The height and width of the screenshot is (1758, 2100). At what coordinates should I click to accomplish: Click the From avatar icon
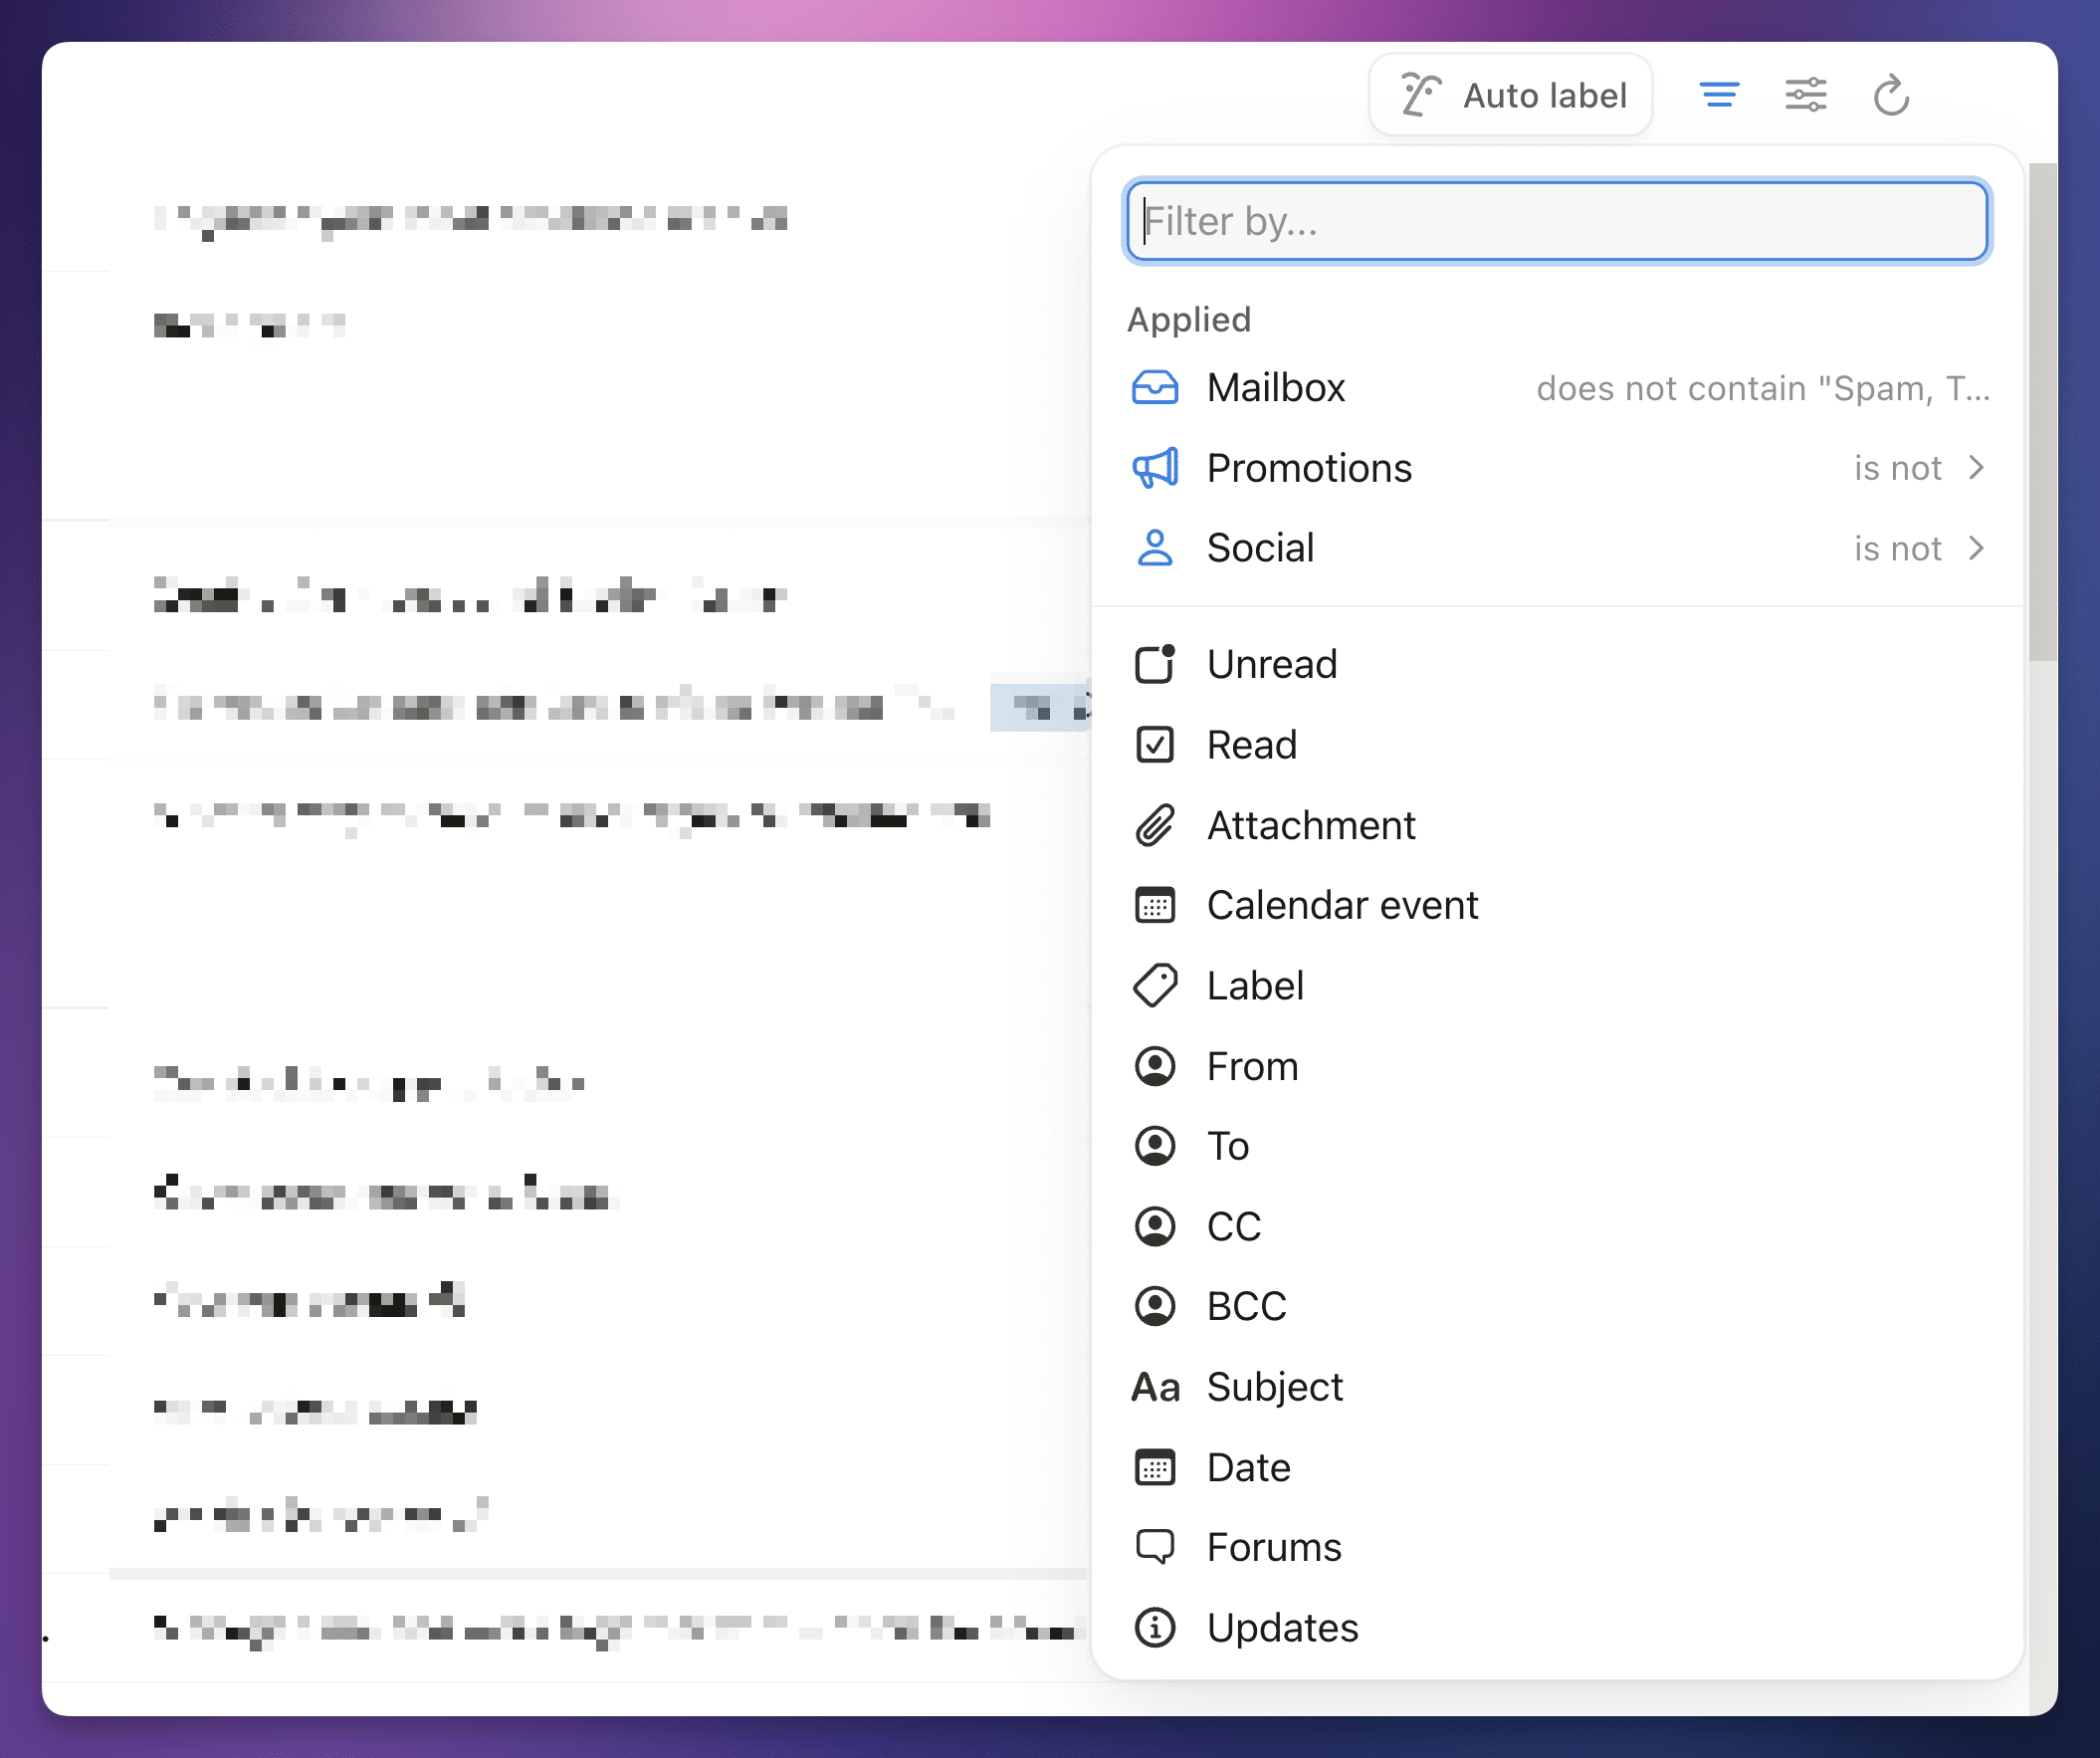pos(1155,1066)
